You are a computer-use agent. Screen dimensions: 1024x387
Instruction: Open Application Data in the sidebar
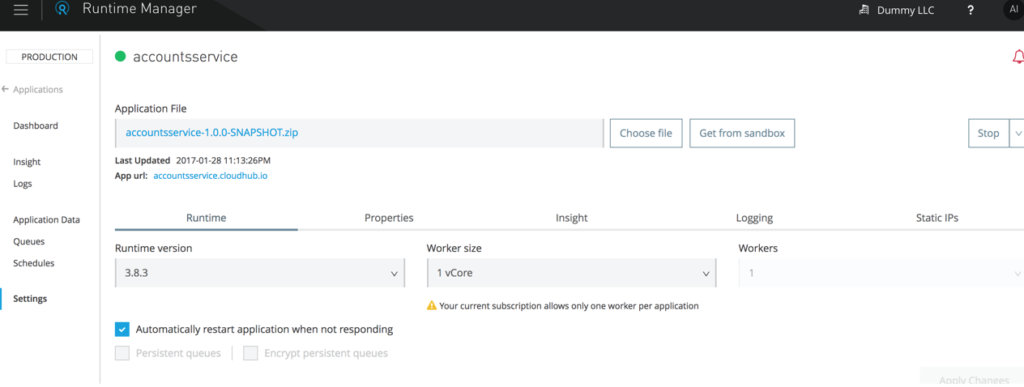point(46,220)
